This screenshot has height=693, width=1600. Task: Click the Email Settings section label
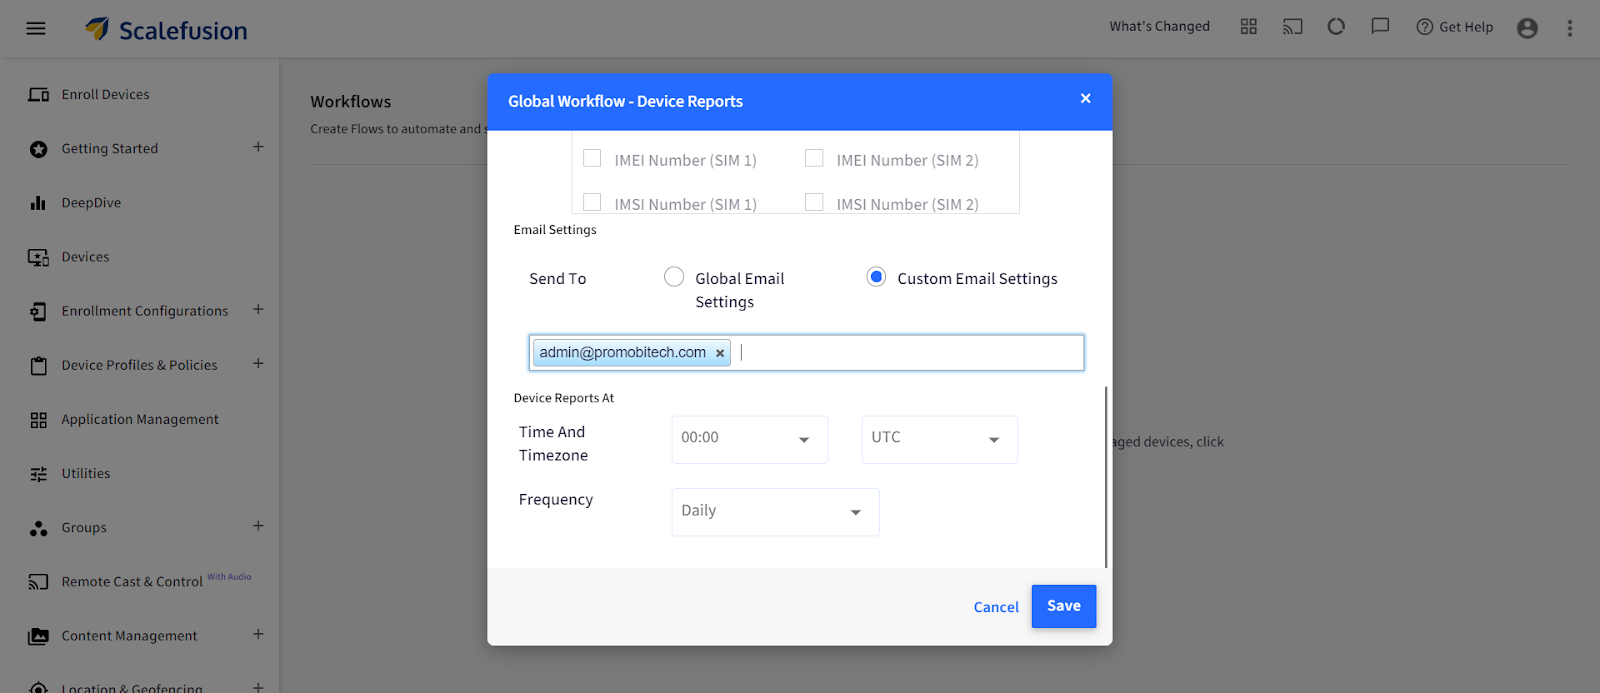click(x=555, y=230)
